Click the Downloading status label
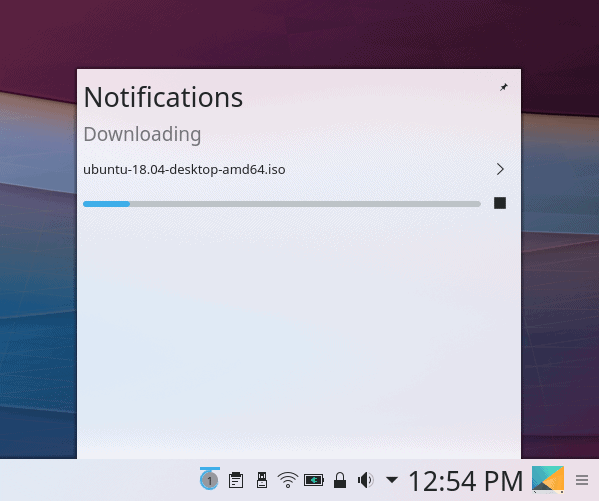The width and height of the screenshot is (599, 501). (x=142, y=134)
